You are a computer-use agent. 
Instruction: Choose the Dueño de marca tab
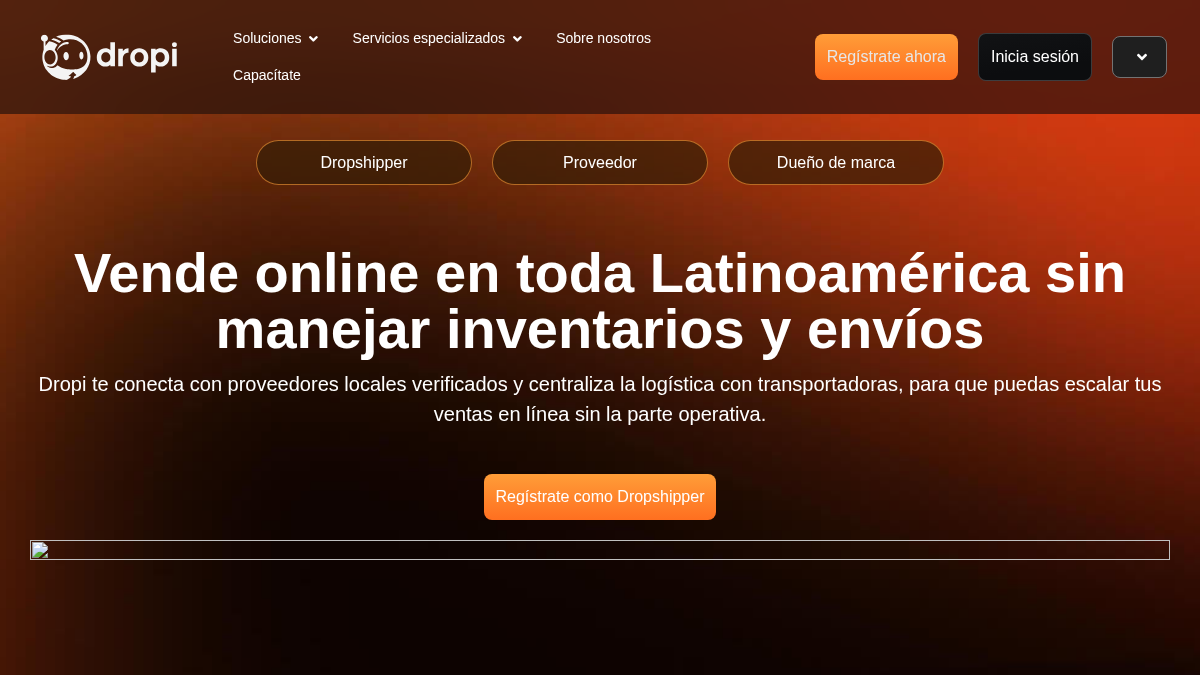pyautogui.click(x=836, y=162)
